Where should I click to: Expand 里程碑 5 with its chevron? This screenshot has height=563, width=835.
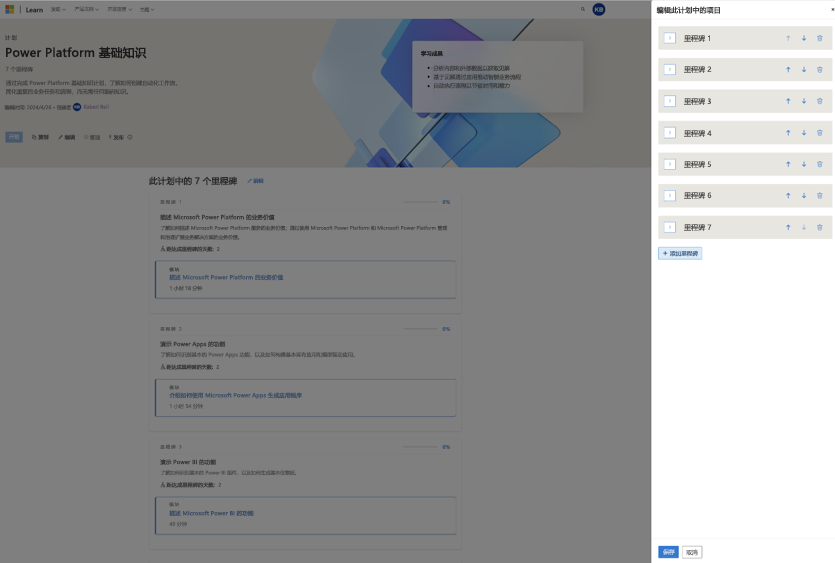(x=670, y=164)
